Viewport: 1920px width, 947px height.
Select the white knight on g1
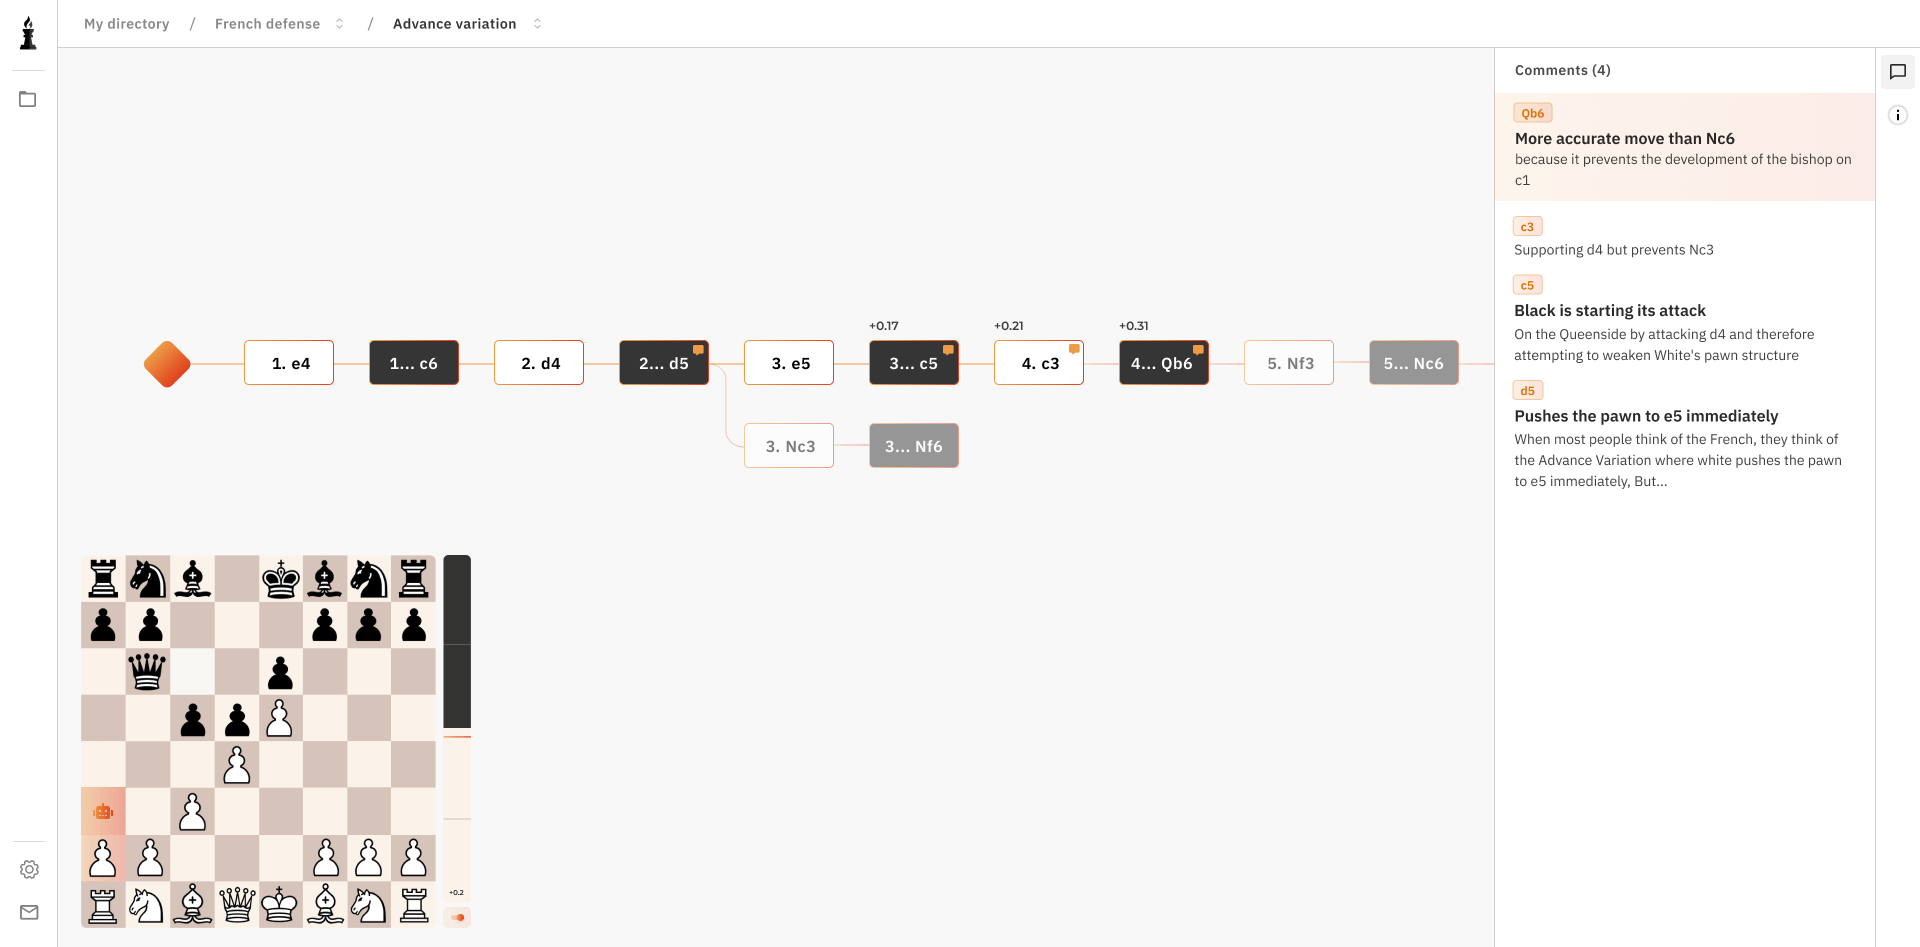pyautogui.click(x=369, y=904)
